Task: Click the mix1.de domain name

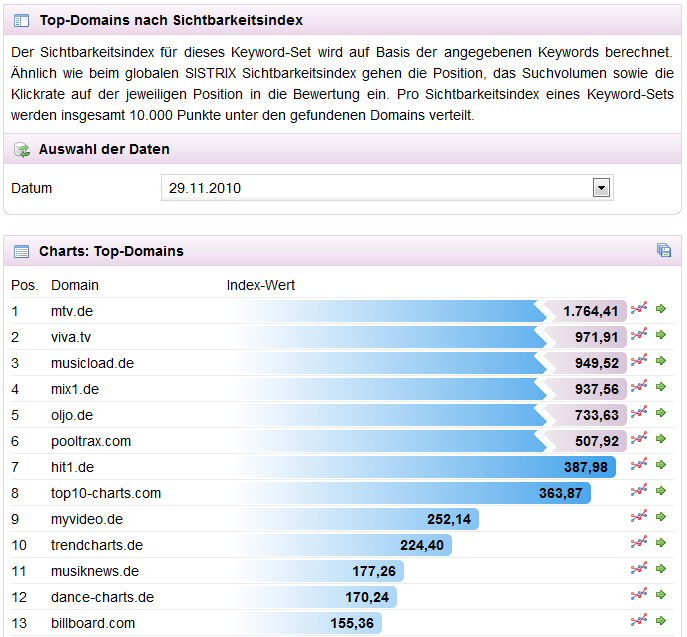Action: pyautogui.click(x=75, y=389)
